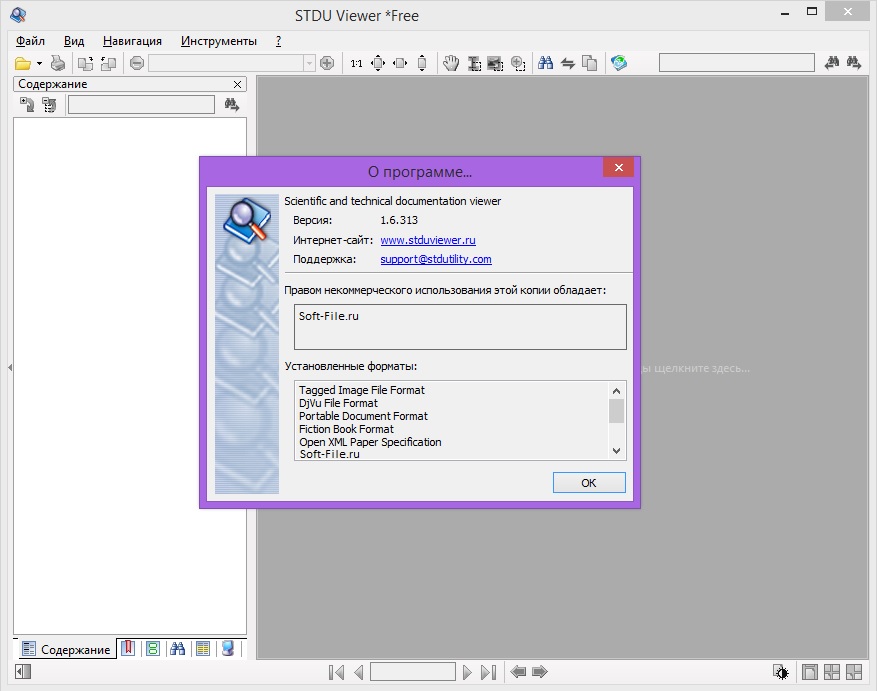Select the rightmost page layout icon in status bar
The width and height of the screenshot is (878, 691).
coord(854,672)
